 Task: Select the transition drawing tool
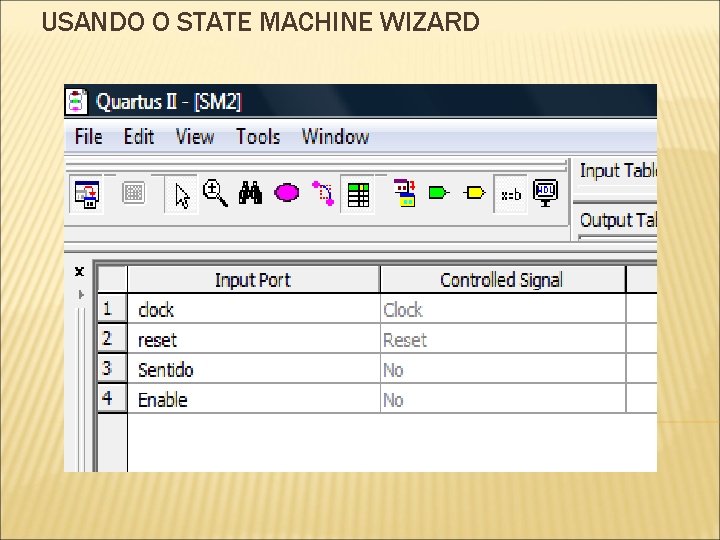[x=323, y=193]
